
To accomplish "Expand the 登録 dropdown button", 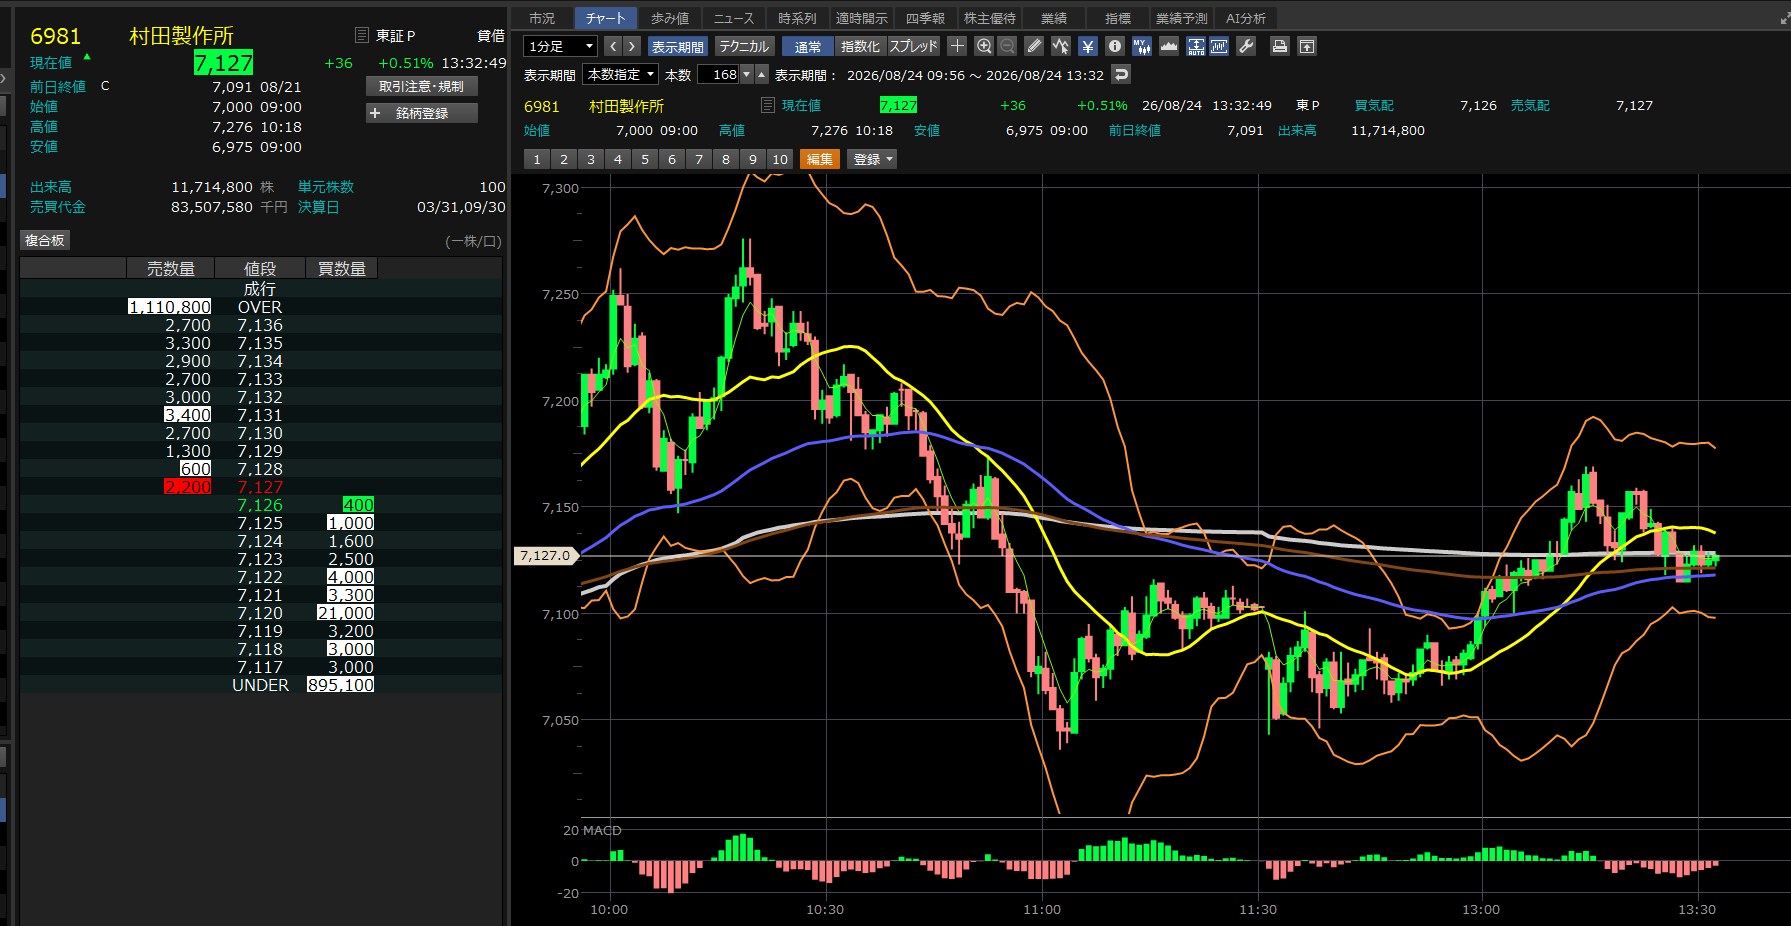I will [x=872, y=159].
